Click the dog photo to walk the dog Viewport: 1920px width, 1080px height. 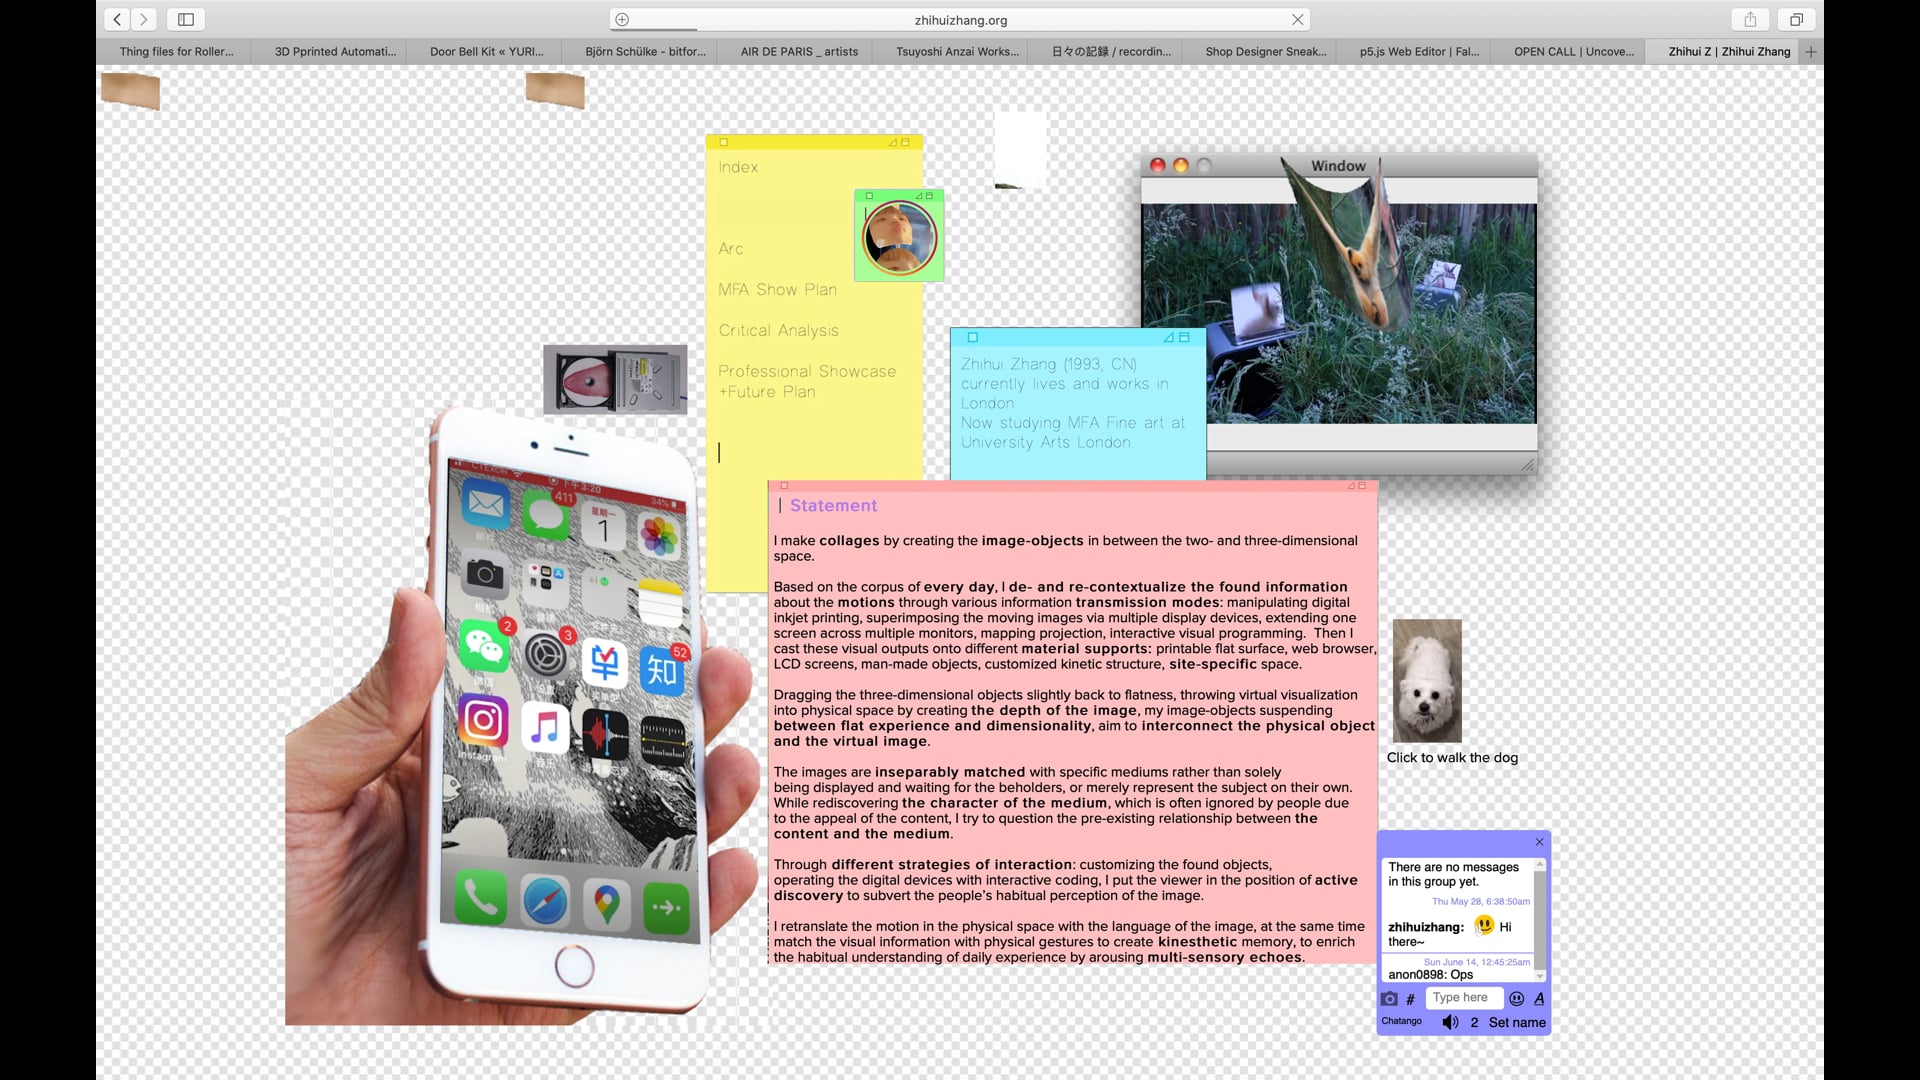tap(1427, 681)
